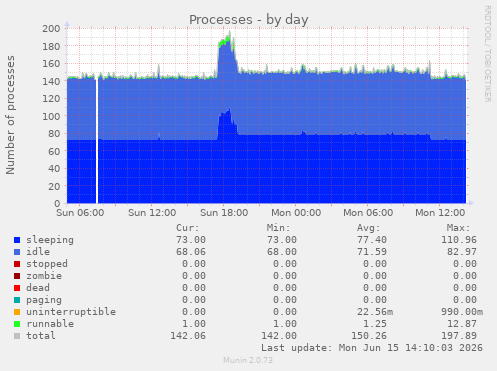497x371 pixels.
Task: Click total current value 142.06
Action: coord(188,336)
